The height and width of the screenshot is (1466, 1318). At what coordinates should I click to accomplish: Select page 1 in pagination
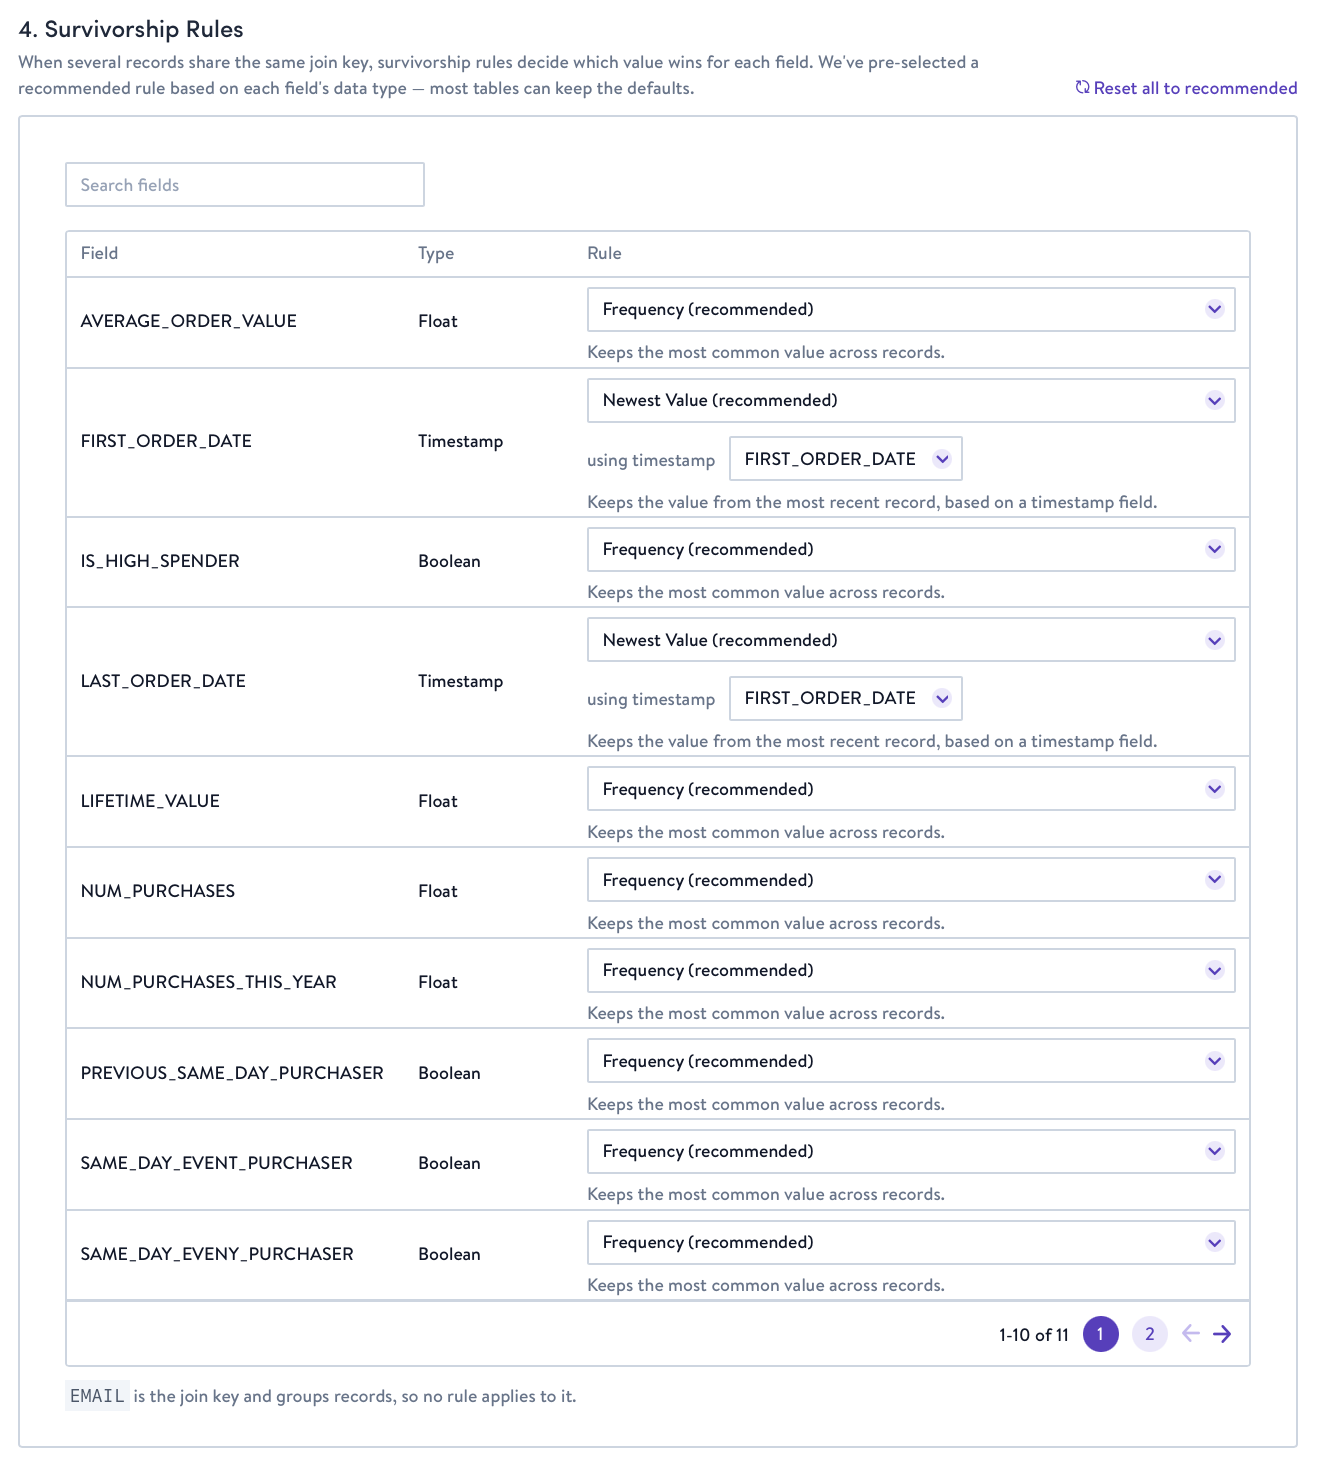[1101, 1334]
